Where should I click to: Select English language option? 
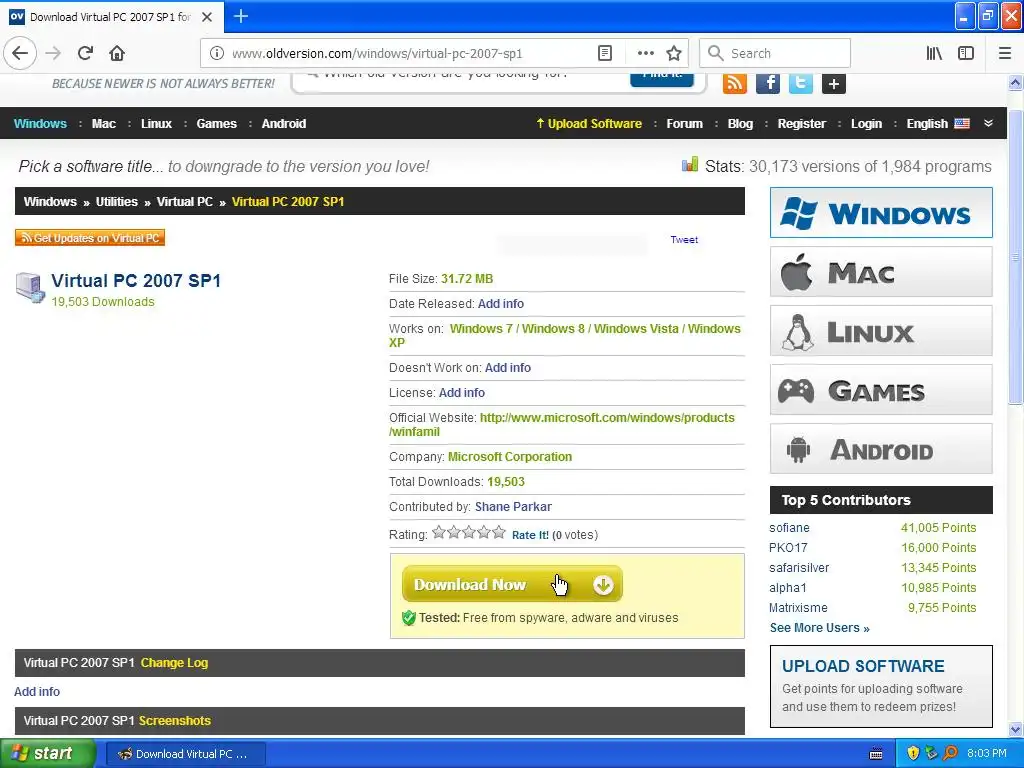pyautogui.click(x=938, y=123)
